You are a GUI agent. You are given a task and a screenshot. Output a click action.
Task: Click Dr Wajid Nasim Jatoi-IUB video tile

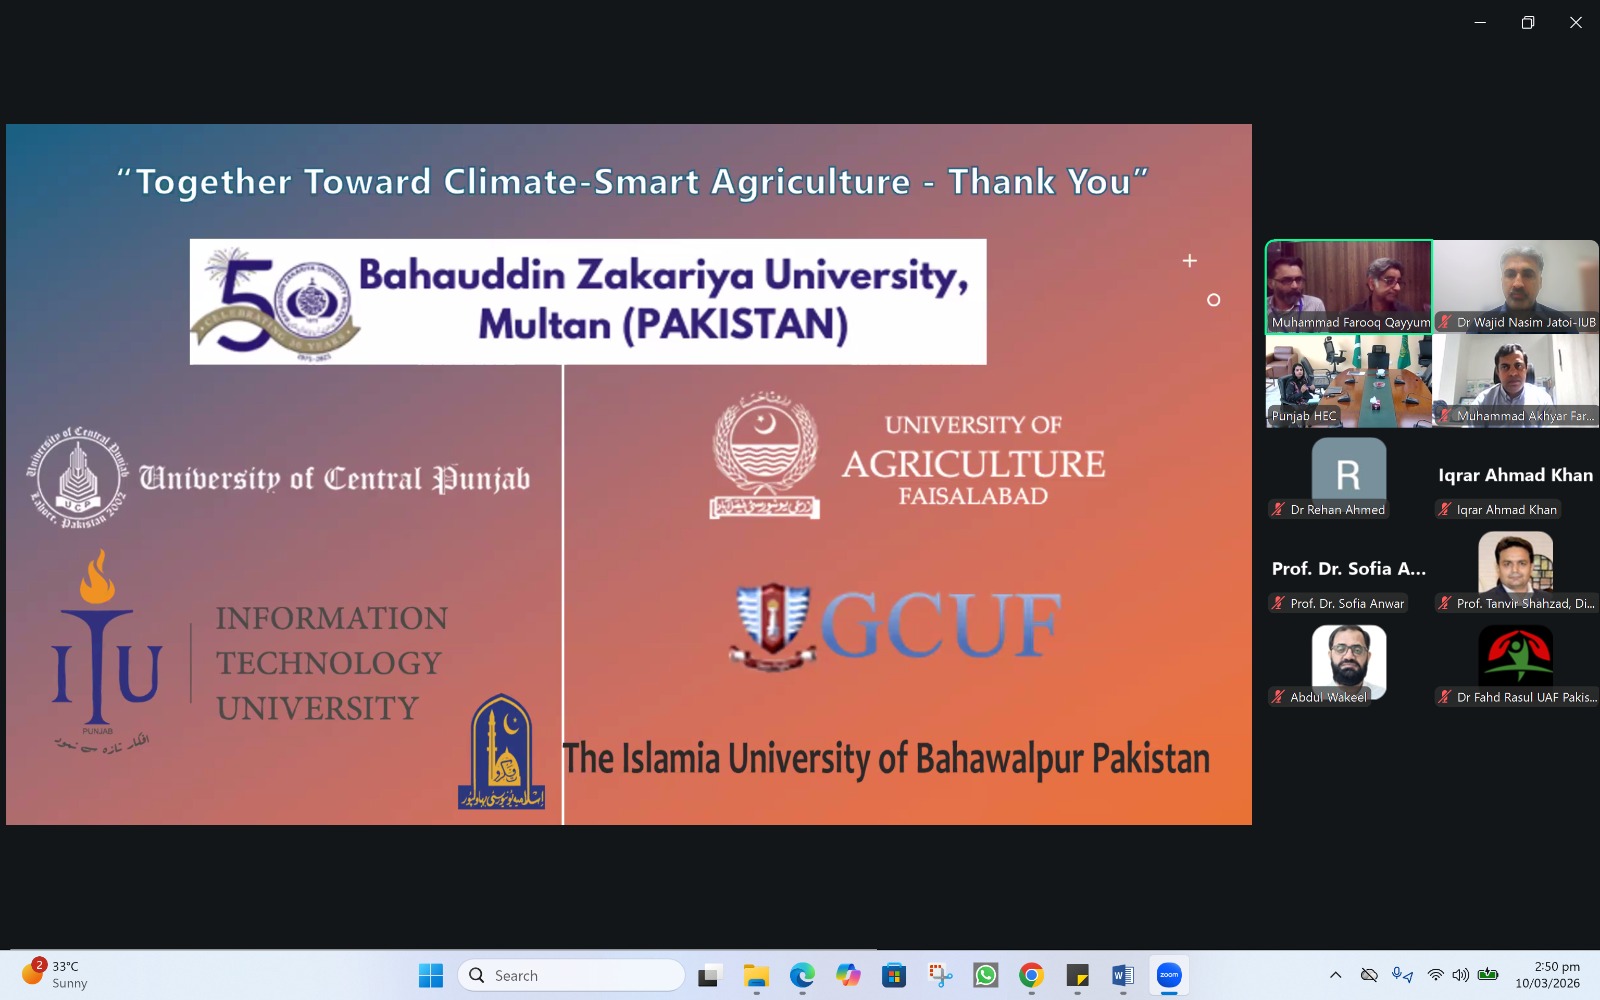coord(1516,285)
